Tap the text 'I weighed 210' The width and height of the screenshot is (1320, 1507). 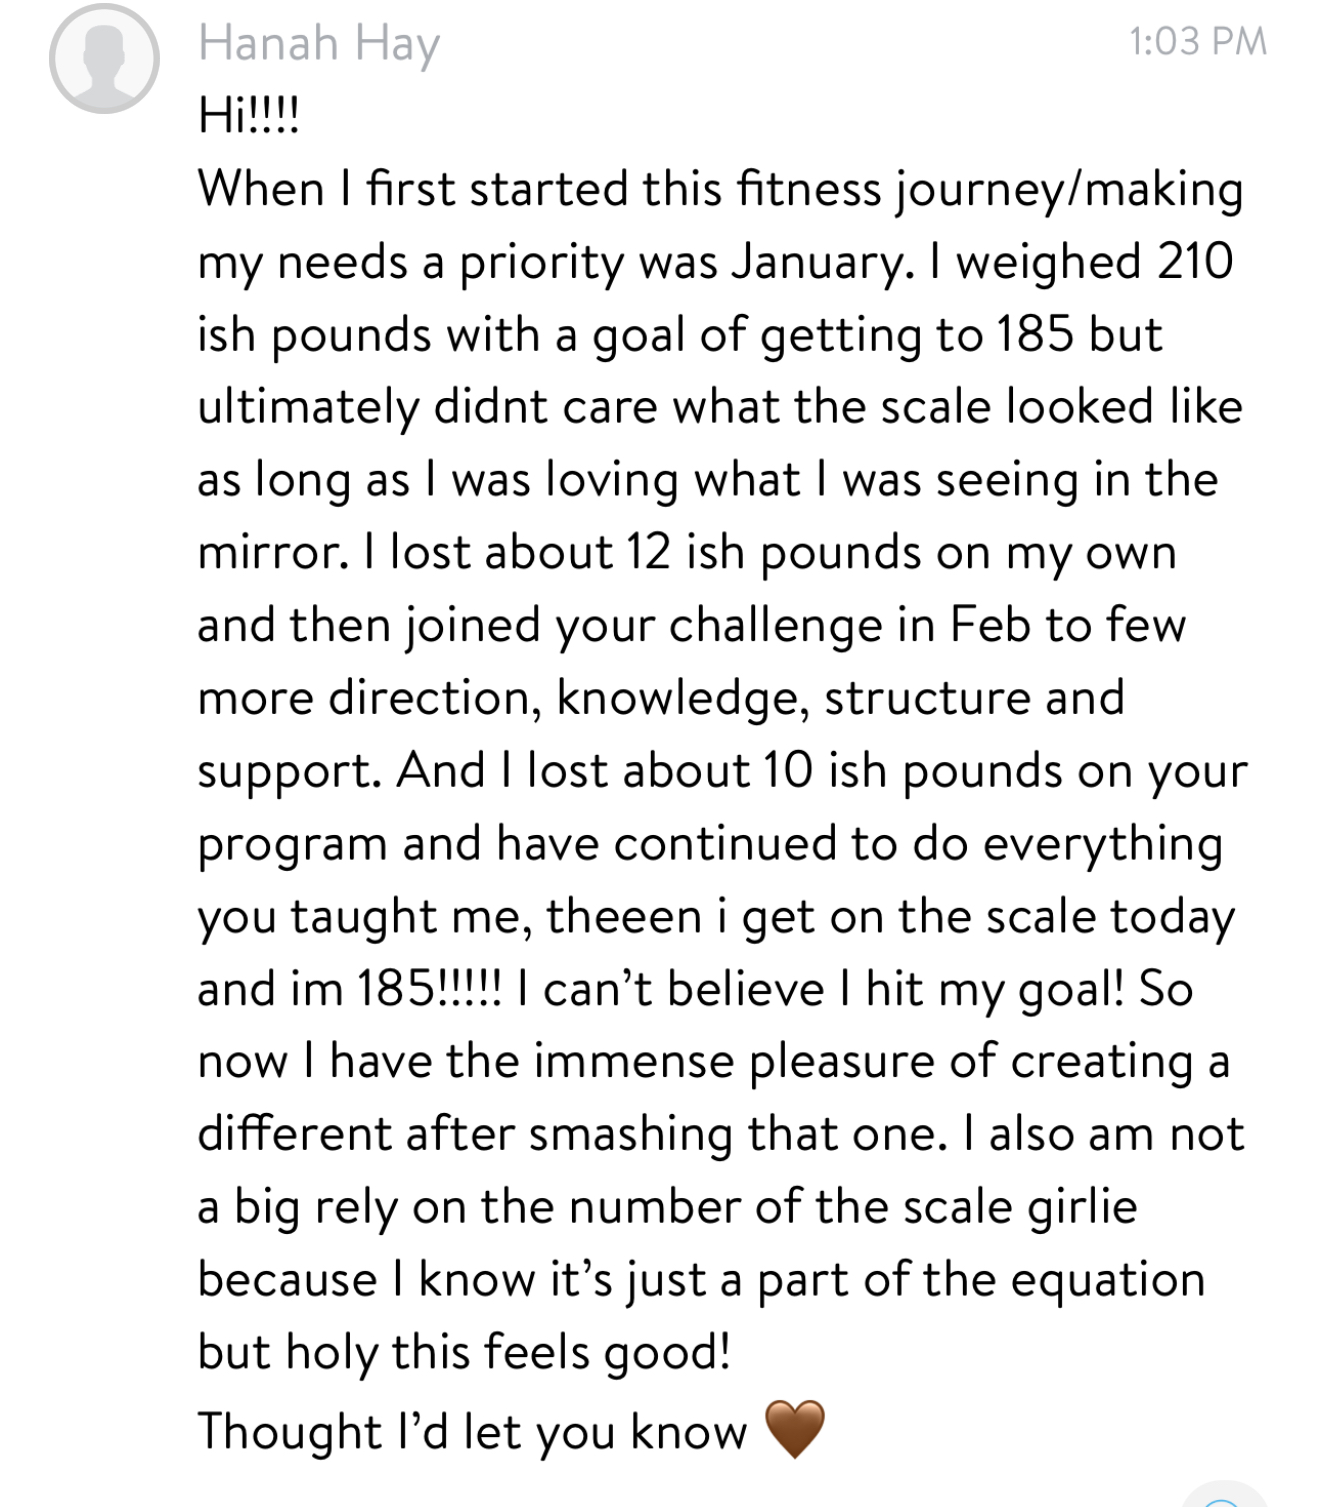1081,262
